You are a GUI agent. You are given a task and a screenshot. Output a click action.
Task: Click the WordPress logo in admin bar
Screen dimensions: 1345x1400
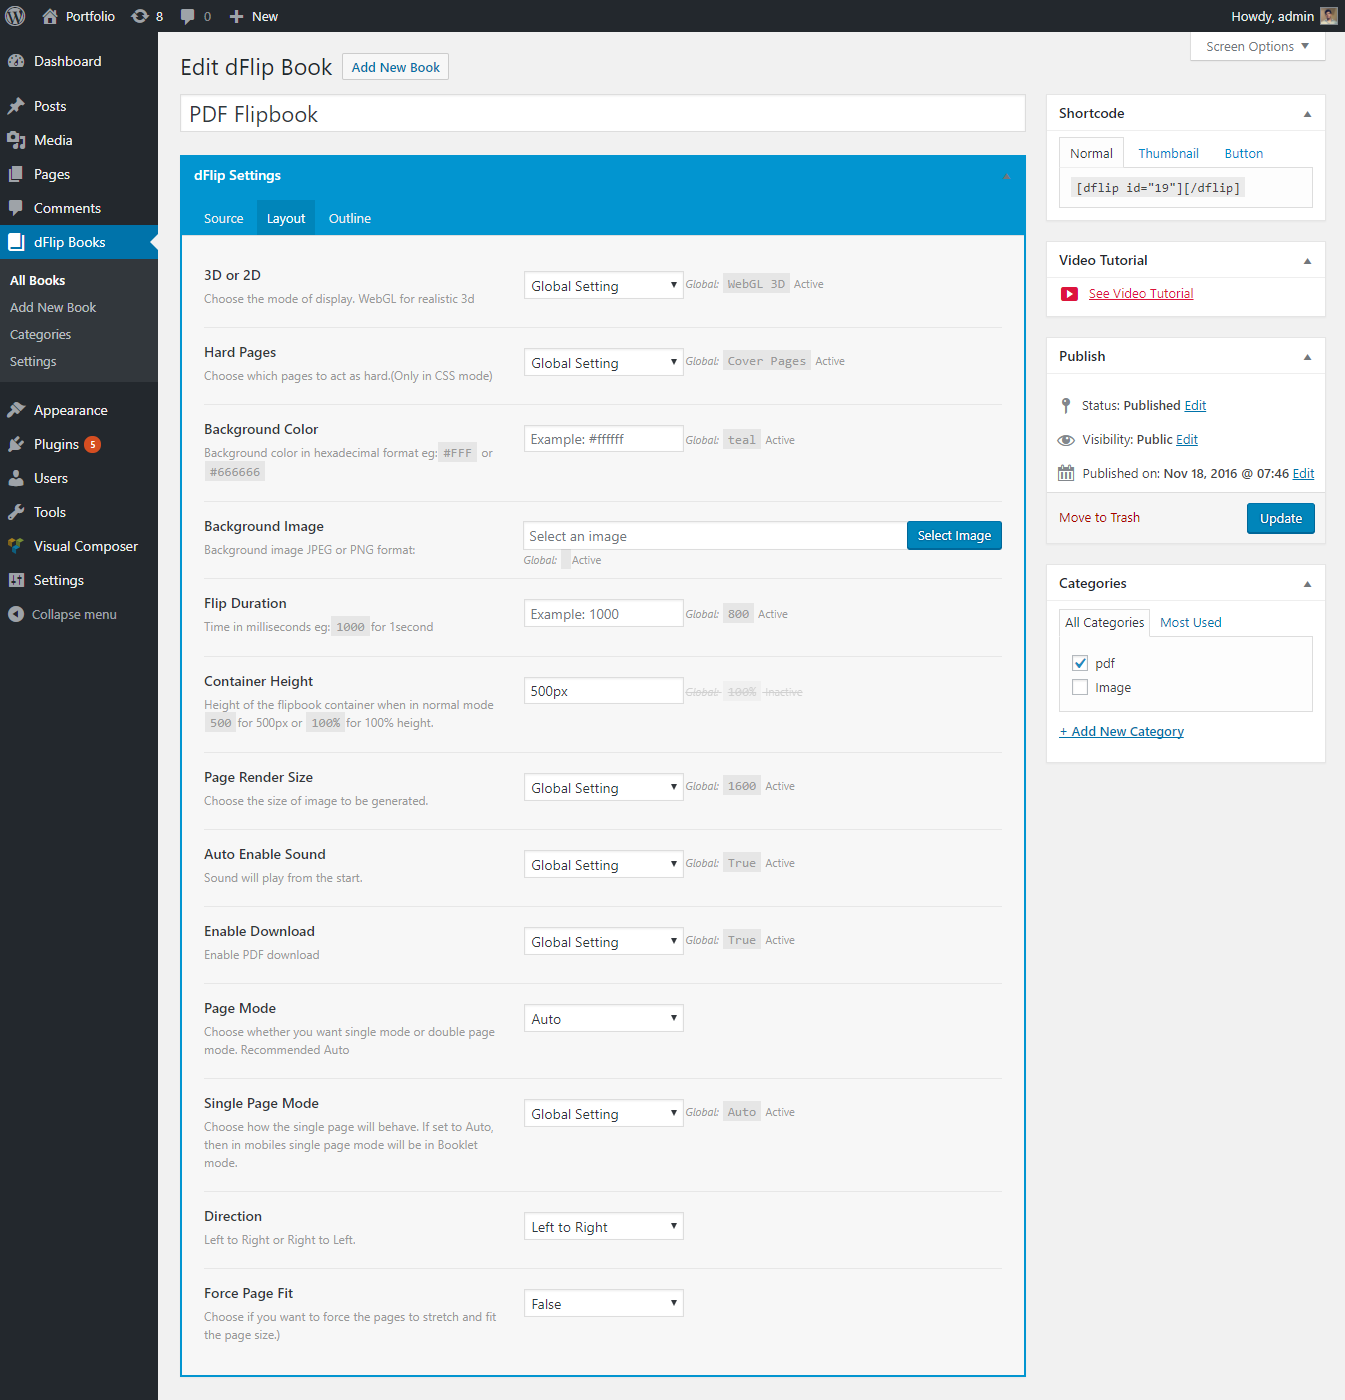coord(15,16)
